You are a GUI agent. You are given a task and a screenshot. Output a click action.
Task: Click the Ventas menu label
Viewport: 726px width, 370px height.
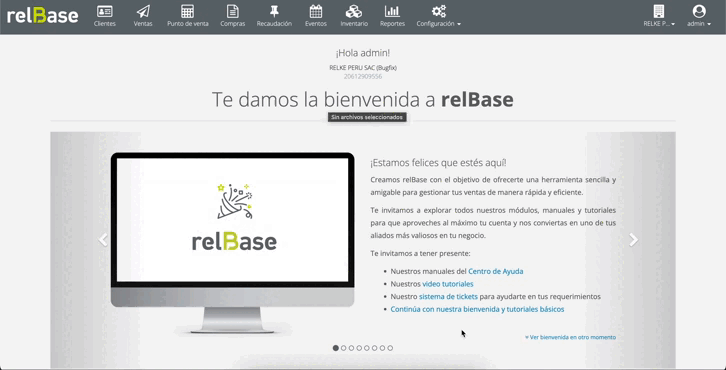click(x=143, y=24)
